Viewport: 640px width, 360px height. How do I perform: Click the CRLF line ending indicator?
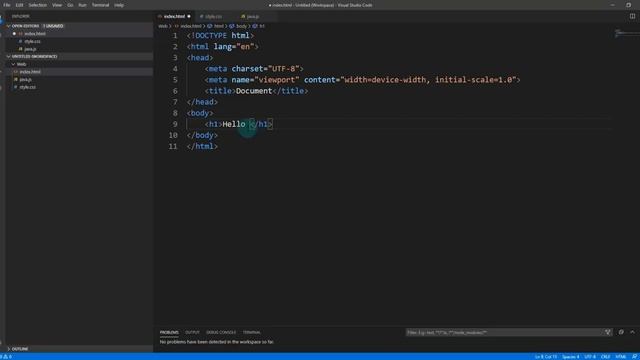pyautogui.click(x=605, y=357)
